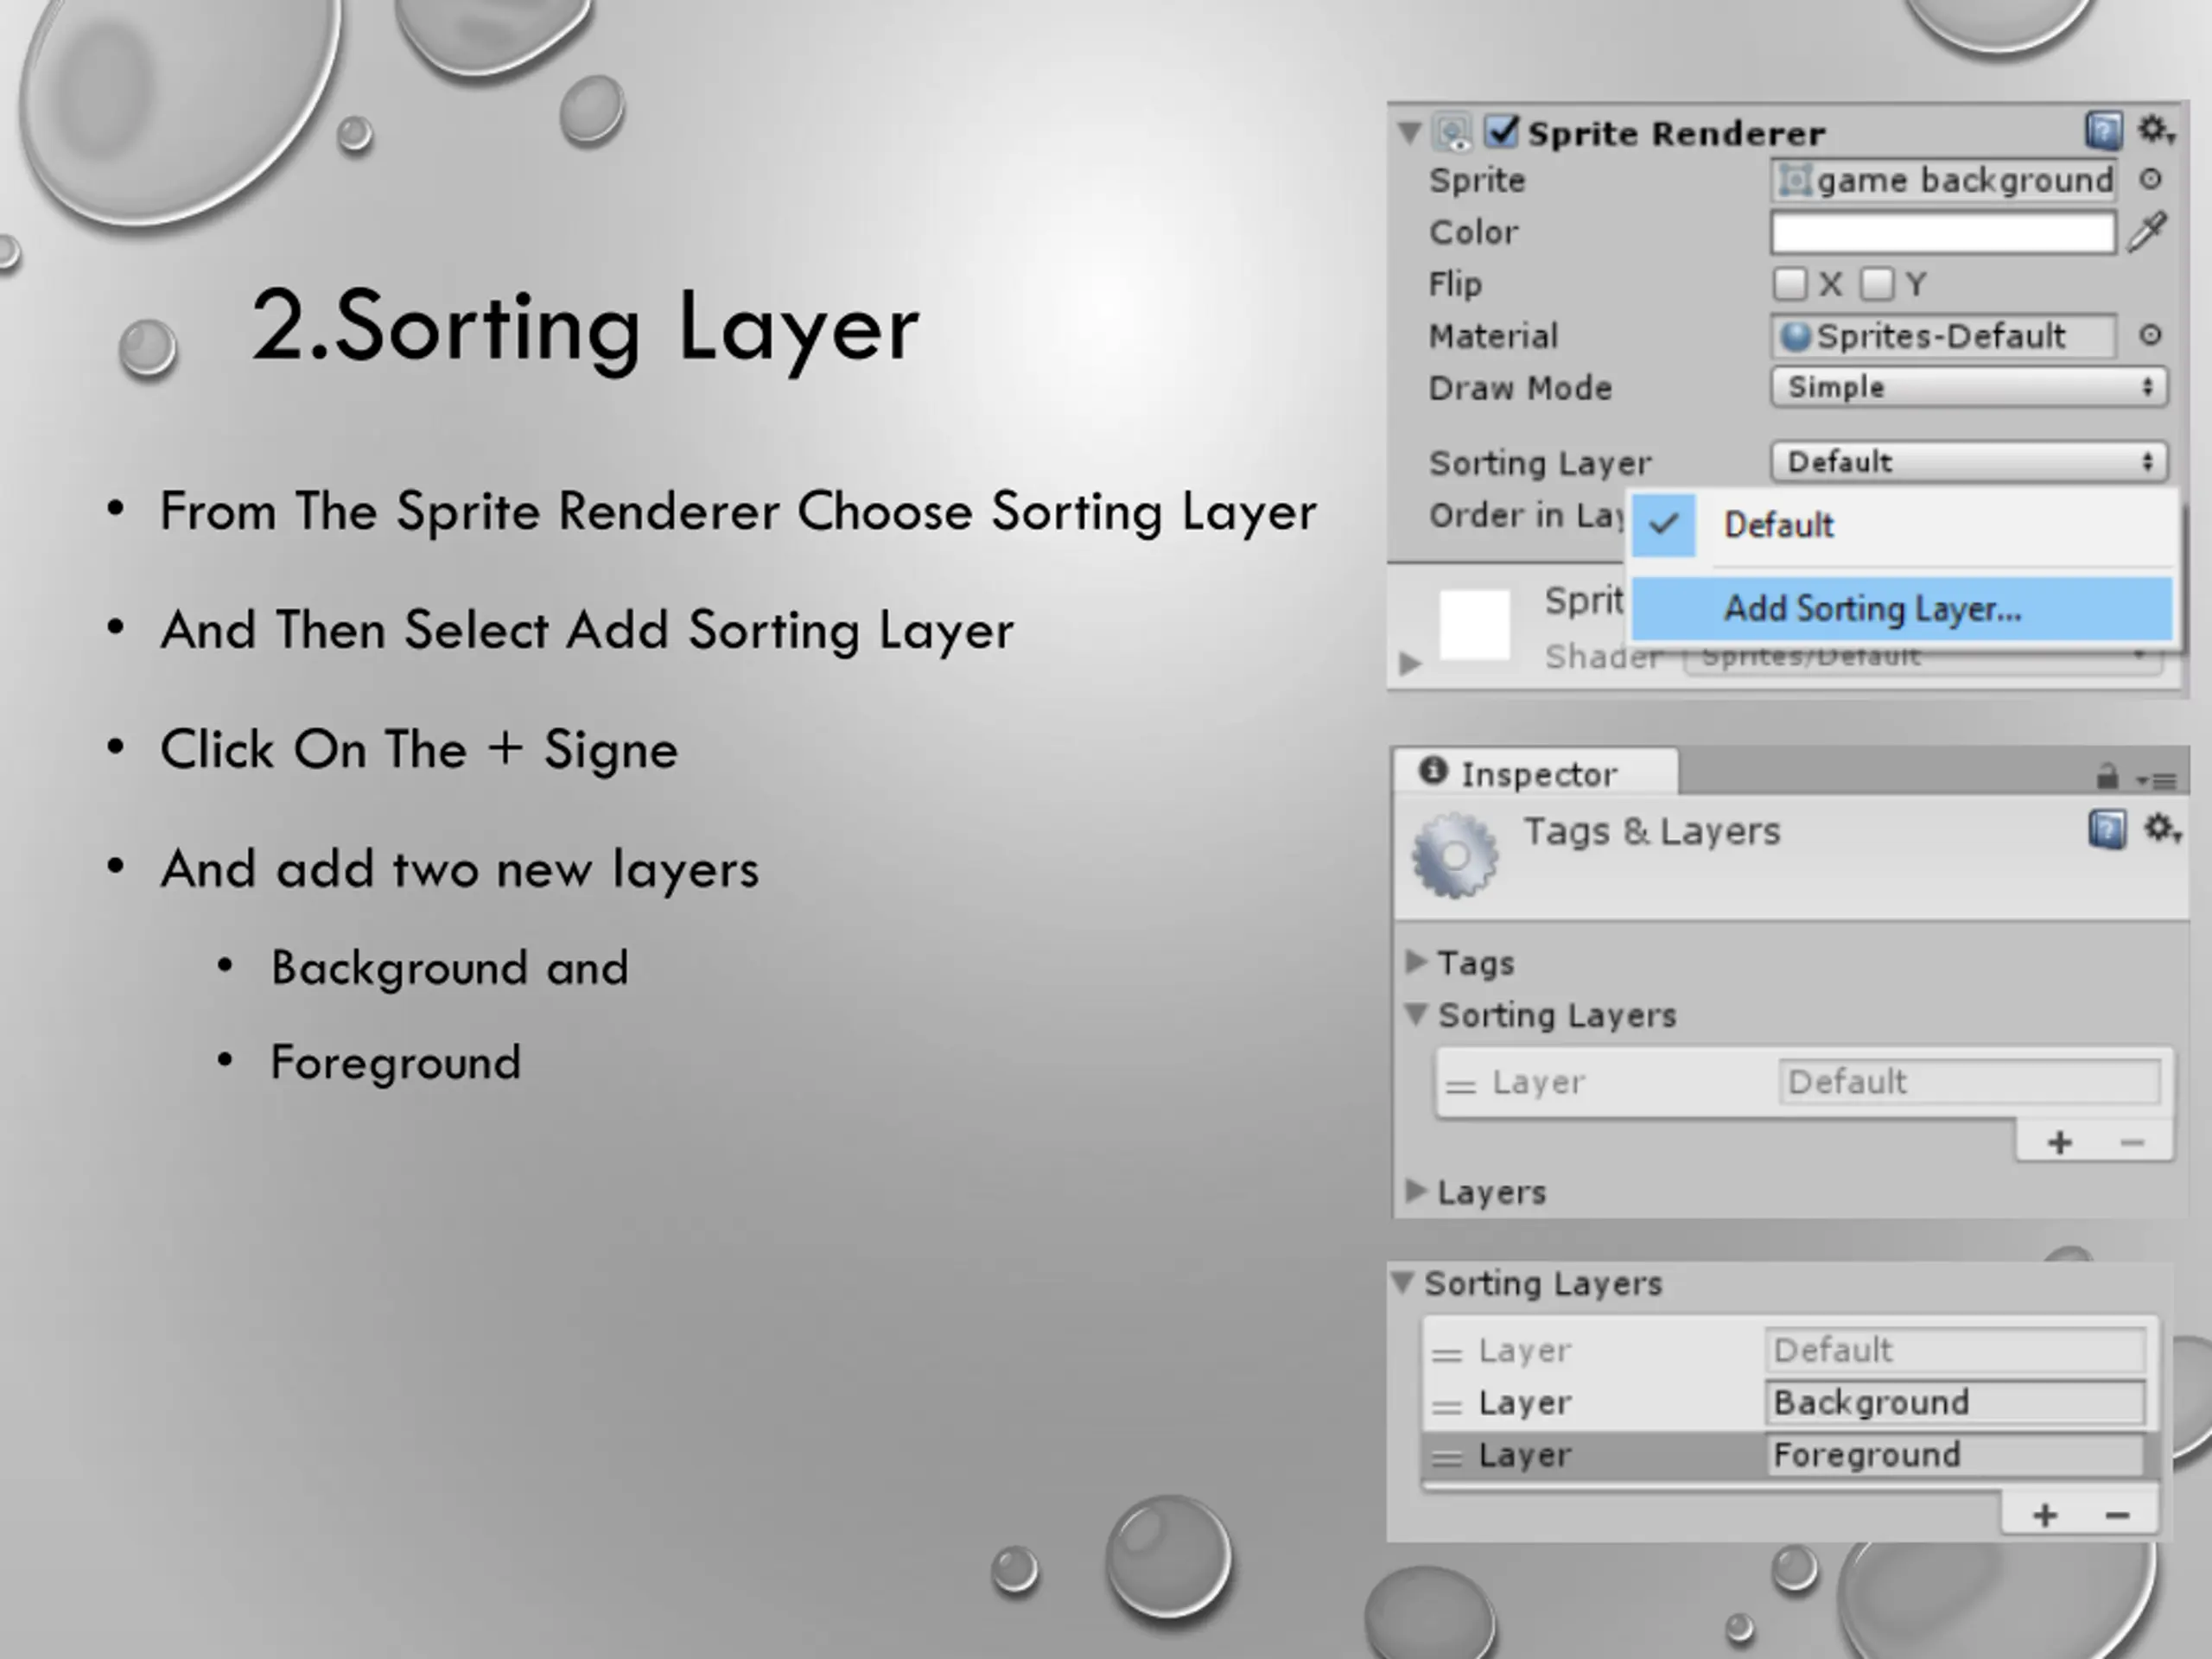This screenshot has height=1659, width=2212.
Task: Pick a color with the eyedropper icon
Action: pyautogui.click(x=2148, y=231)
